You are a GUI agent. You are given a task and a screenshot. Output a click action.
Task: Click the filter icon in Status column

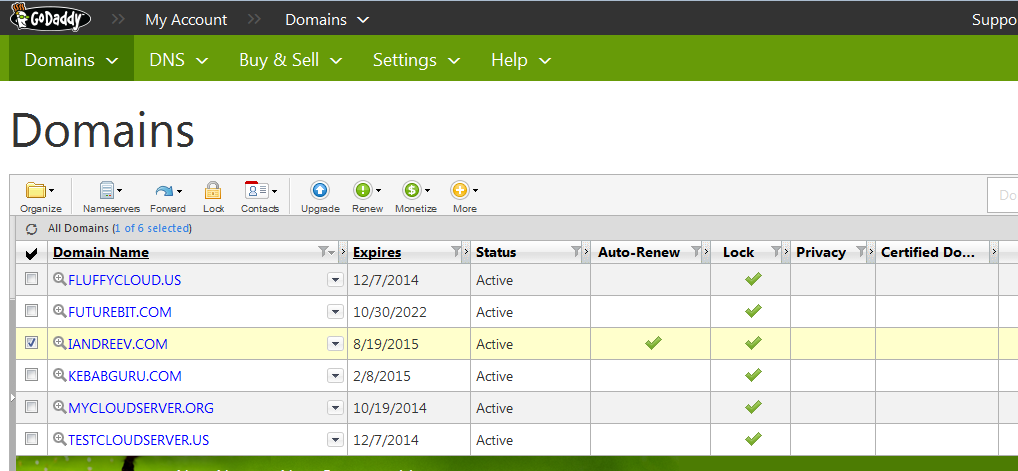coord(575,251)
